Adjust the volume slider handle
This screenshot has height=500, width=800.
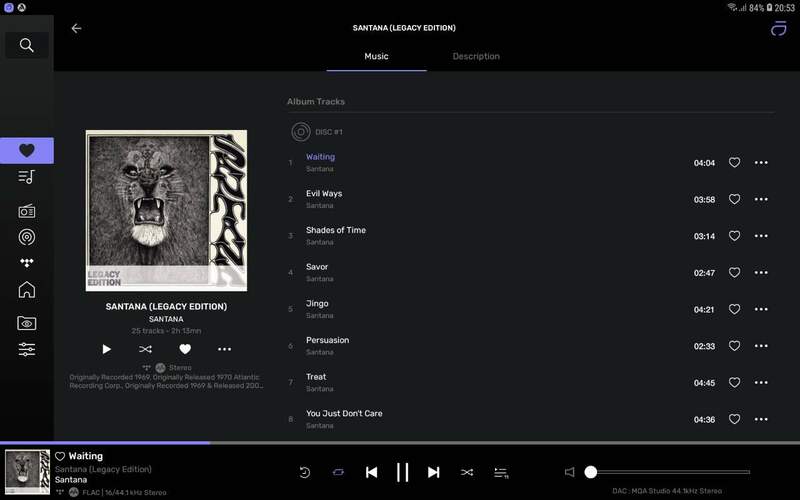click(591, 472)
